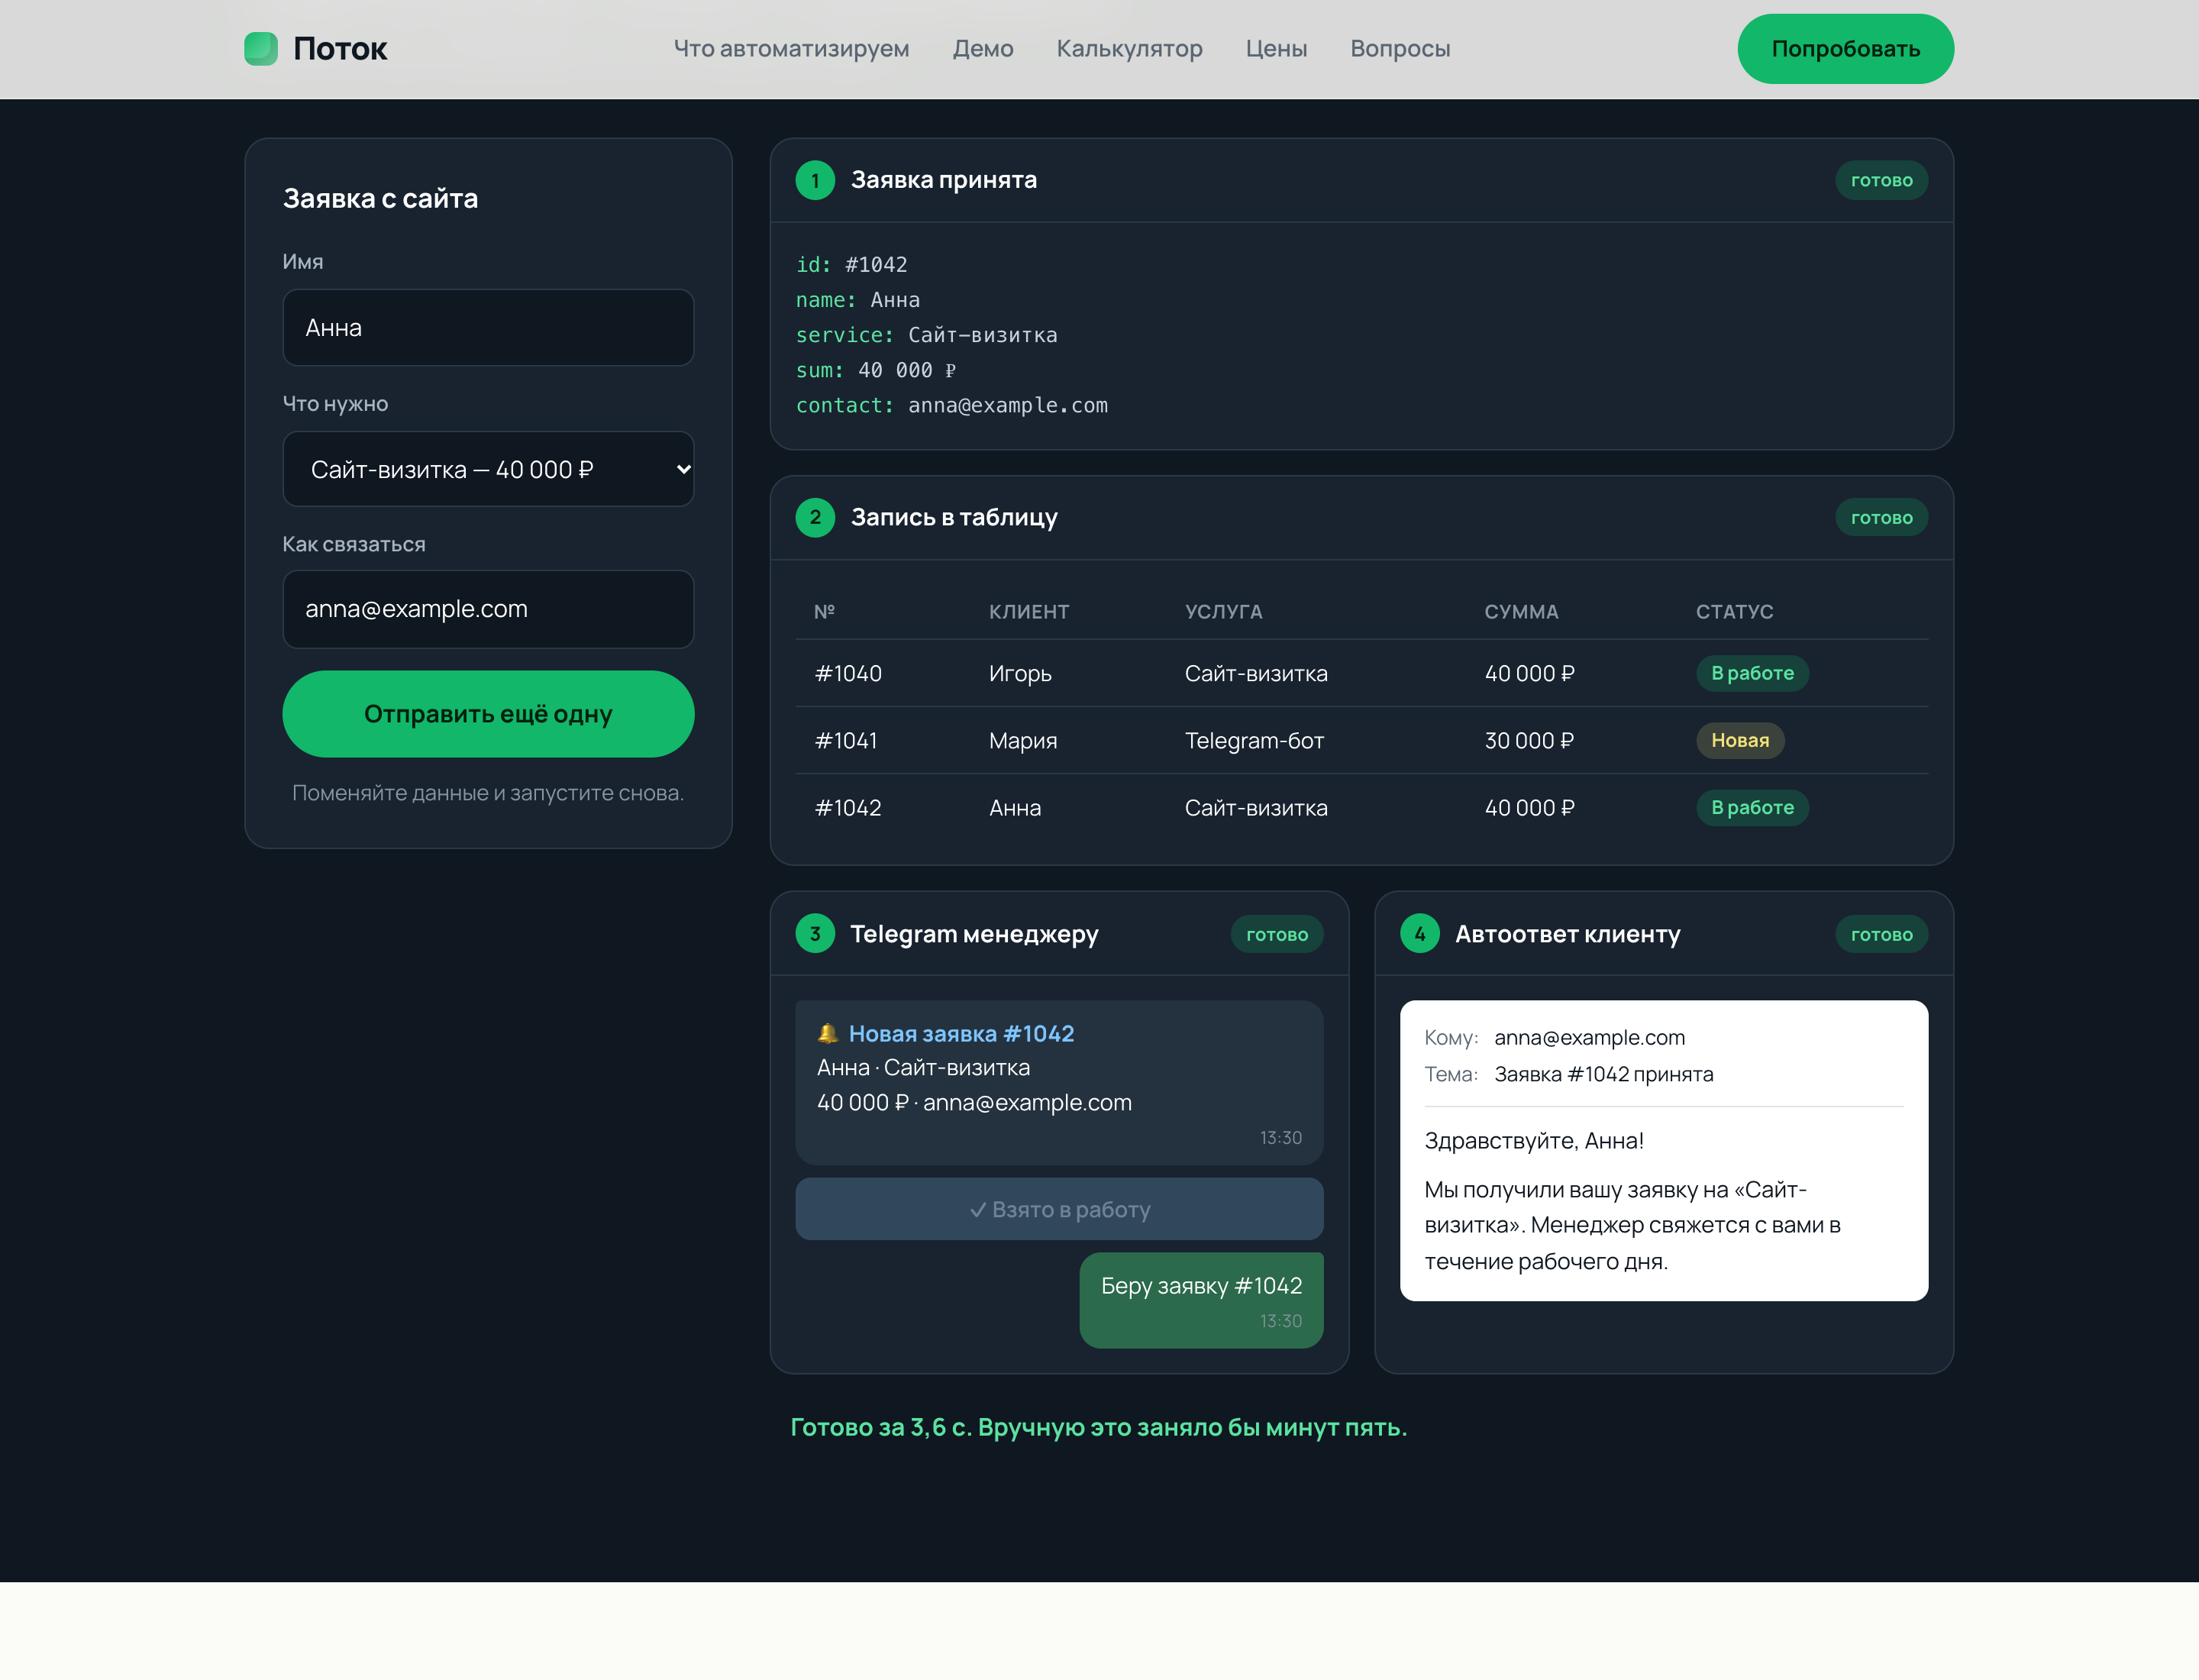Open Вопросы in the header menu
The width and height of the screenshot is (2199, 1680).
[1400, 48]
